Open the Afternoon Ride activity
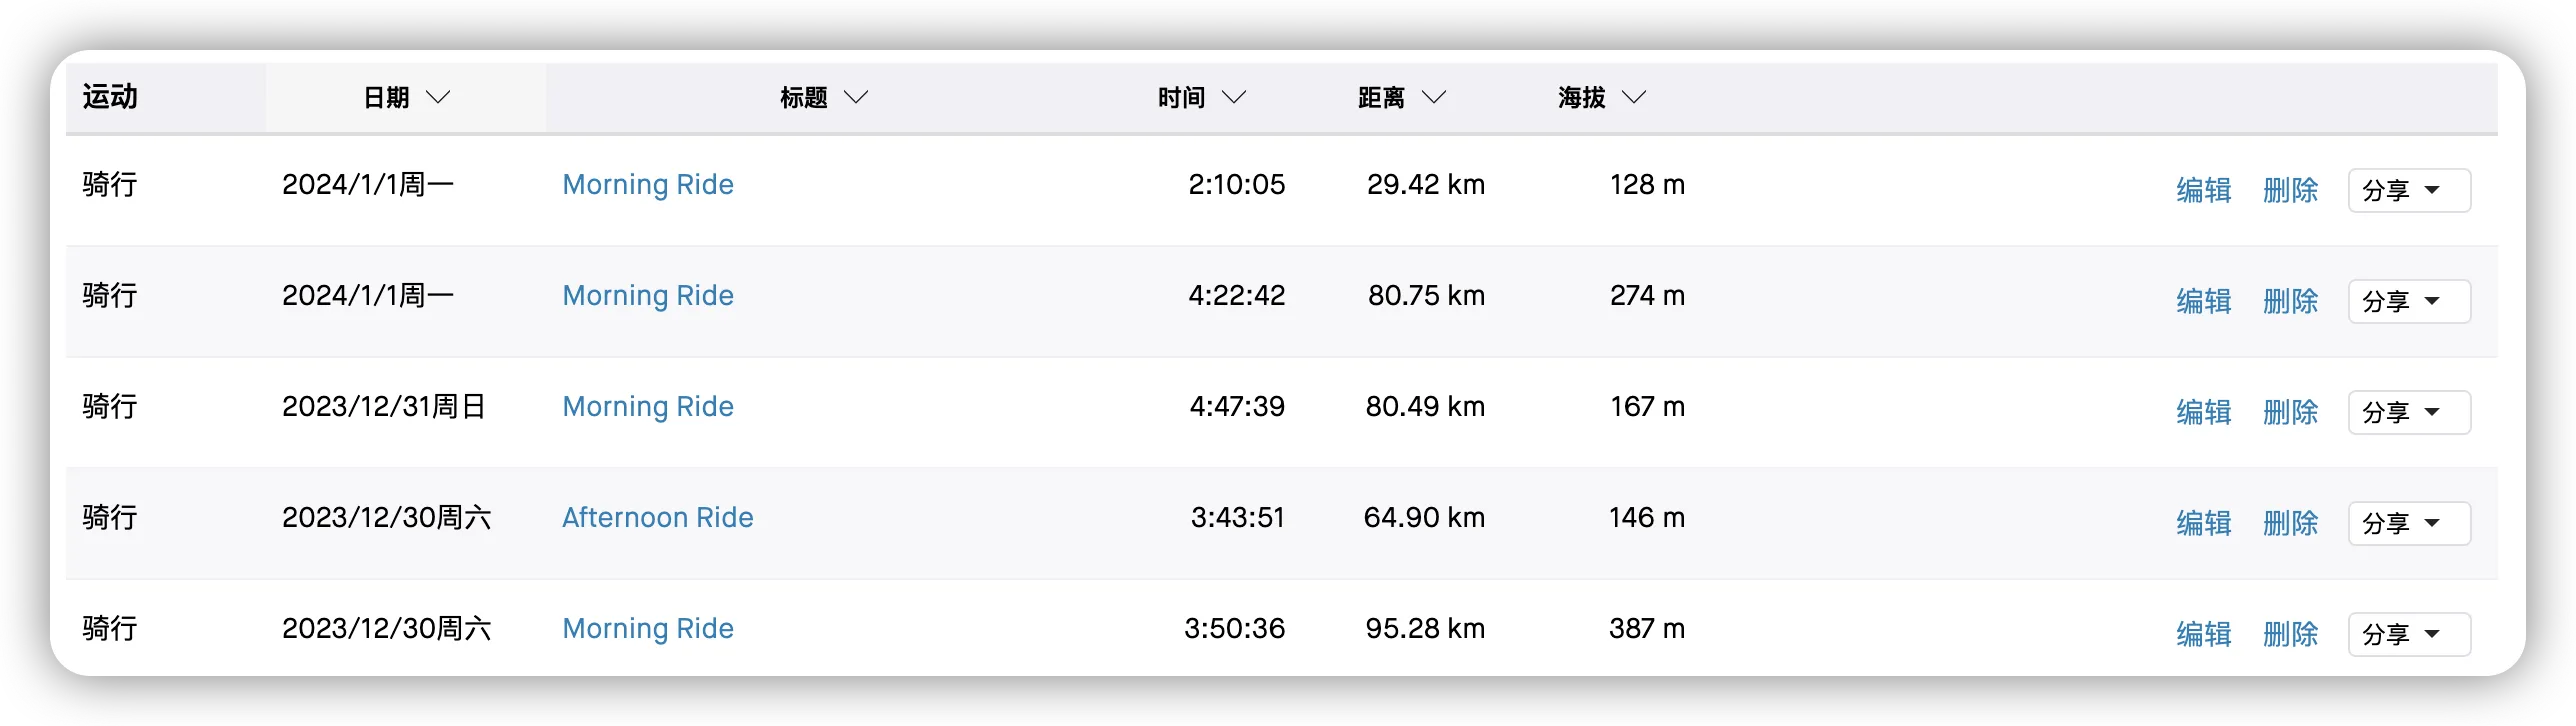2576x726 pixels. 657,518
